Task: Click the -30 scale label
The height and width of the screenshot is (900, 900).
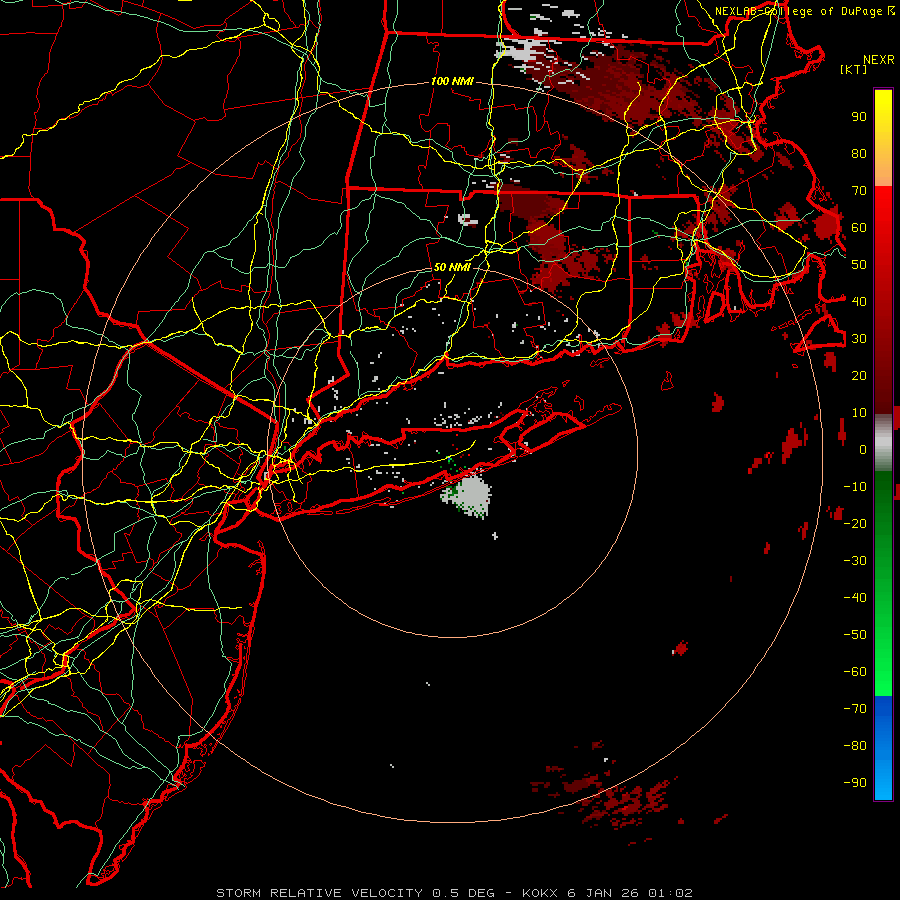Action: click(855, 561)
